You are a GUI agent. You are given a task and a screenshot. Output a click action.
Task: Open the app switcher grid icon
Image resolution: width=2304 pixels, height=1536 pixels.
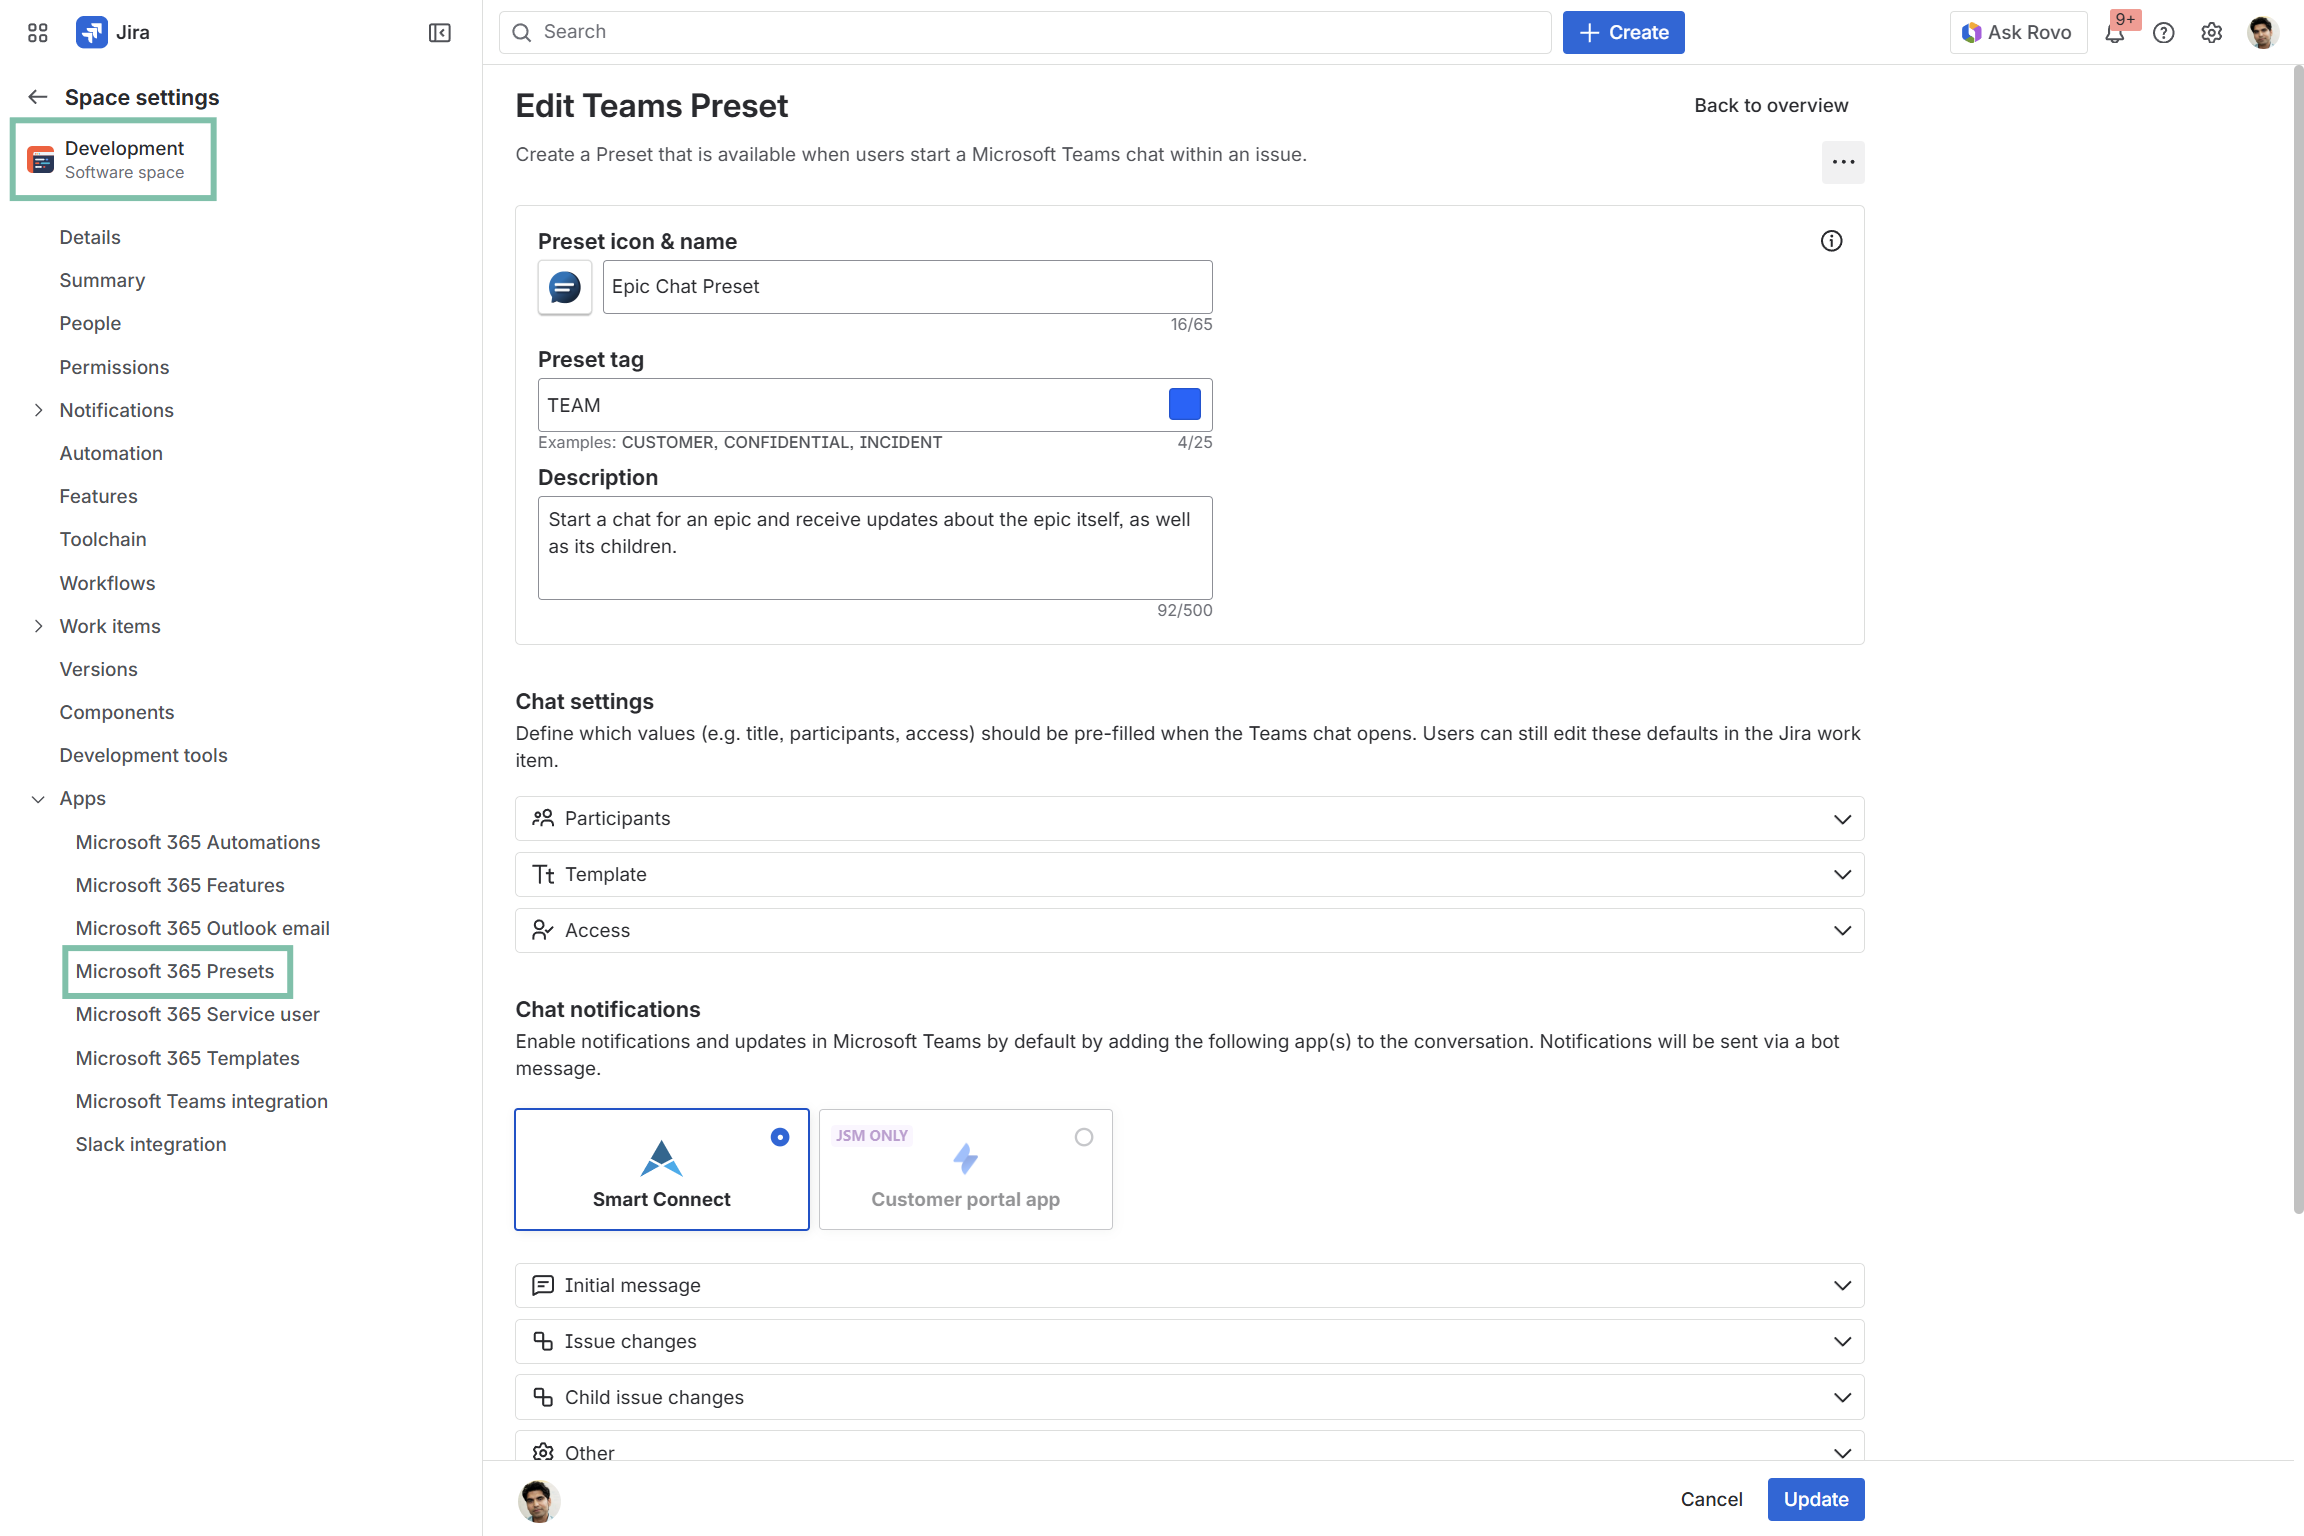[x=38, y=33]
